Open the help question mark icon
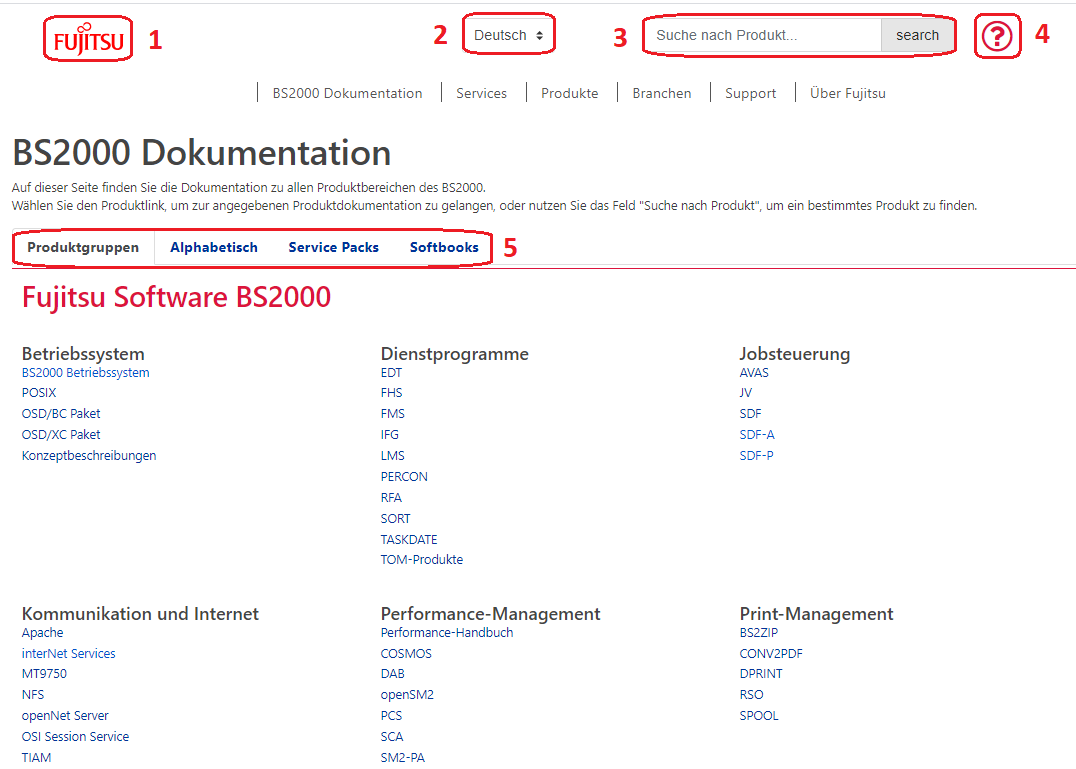 (997, 37)
